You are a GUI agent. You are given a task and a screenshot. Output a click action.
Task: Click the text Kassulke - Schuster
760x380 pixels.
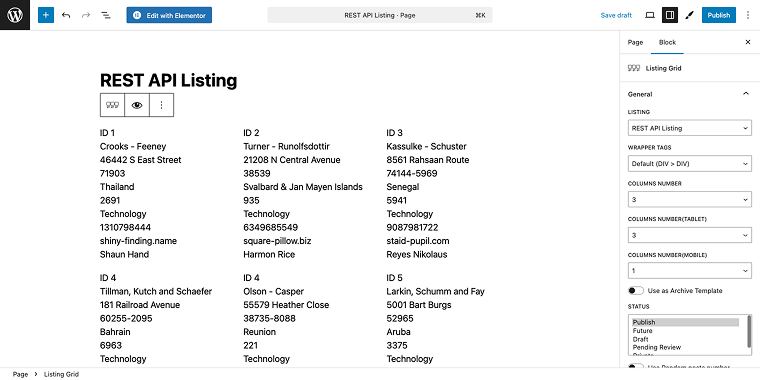coord(427,146)
